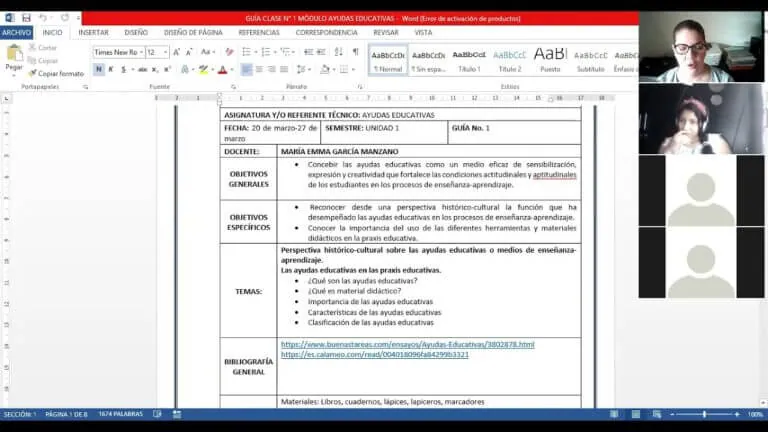768x432 pixels.
Task: Open the change case Aa dropdown
Action: 208,52
